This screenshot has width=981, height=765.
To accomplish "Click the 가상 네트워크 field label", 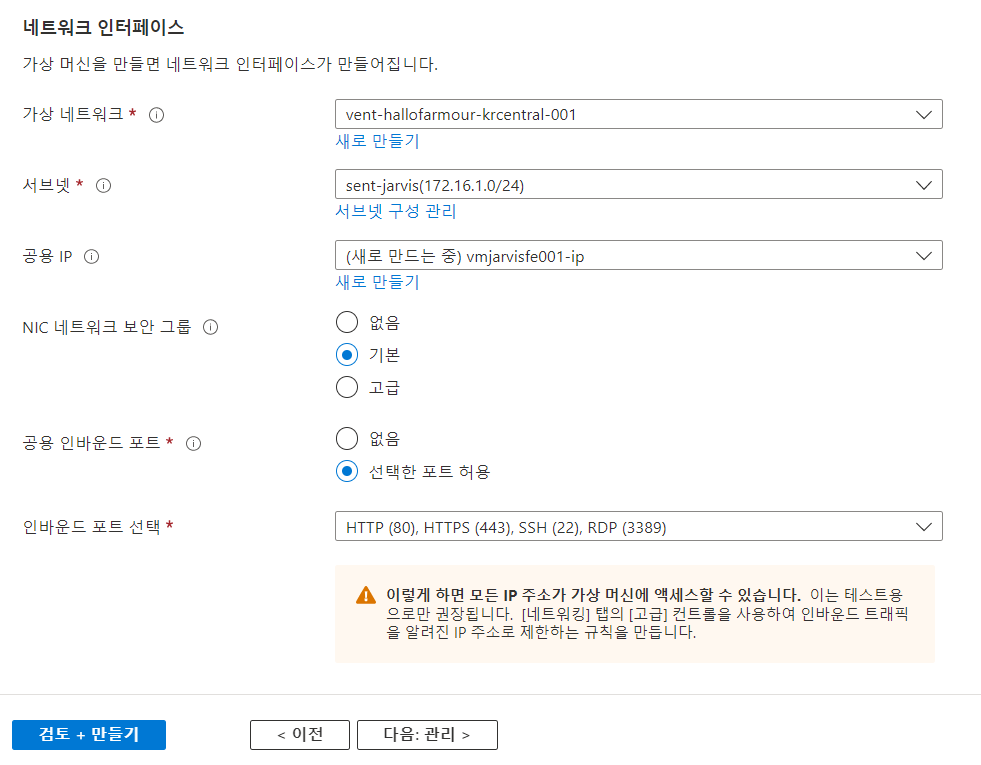I will click(73, 114).
